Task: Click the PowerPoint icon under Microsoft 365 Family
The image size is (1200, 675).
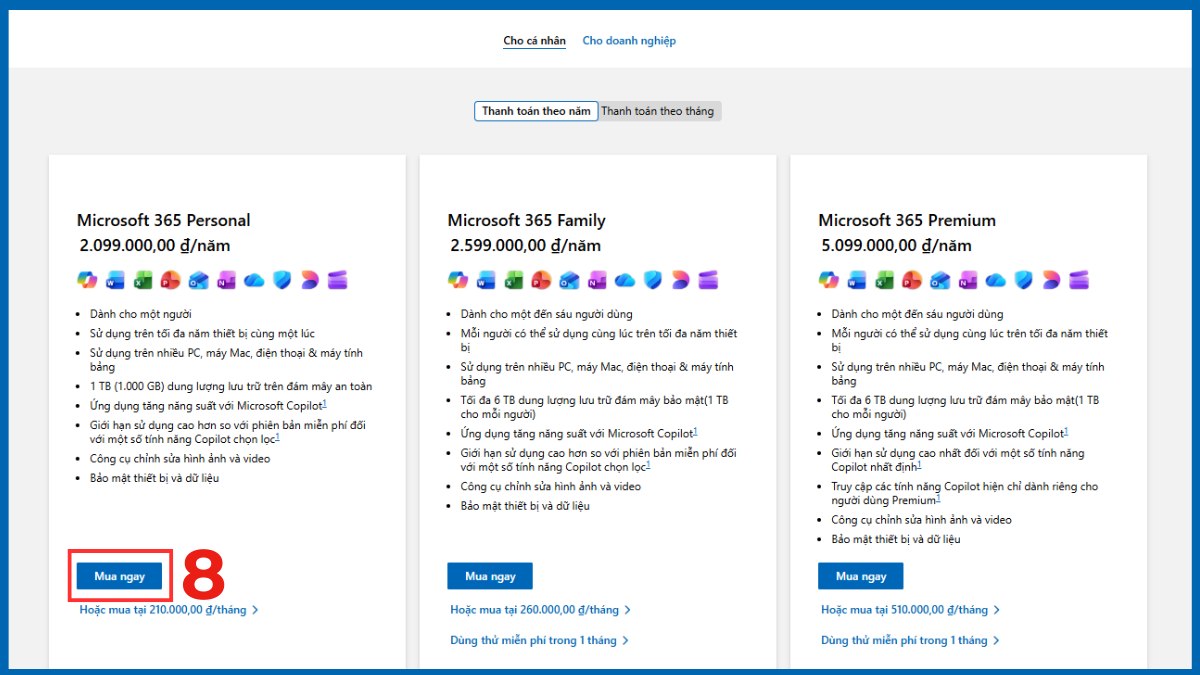Action: (541, 279)
